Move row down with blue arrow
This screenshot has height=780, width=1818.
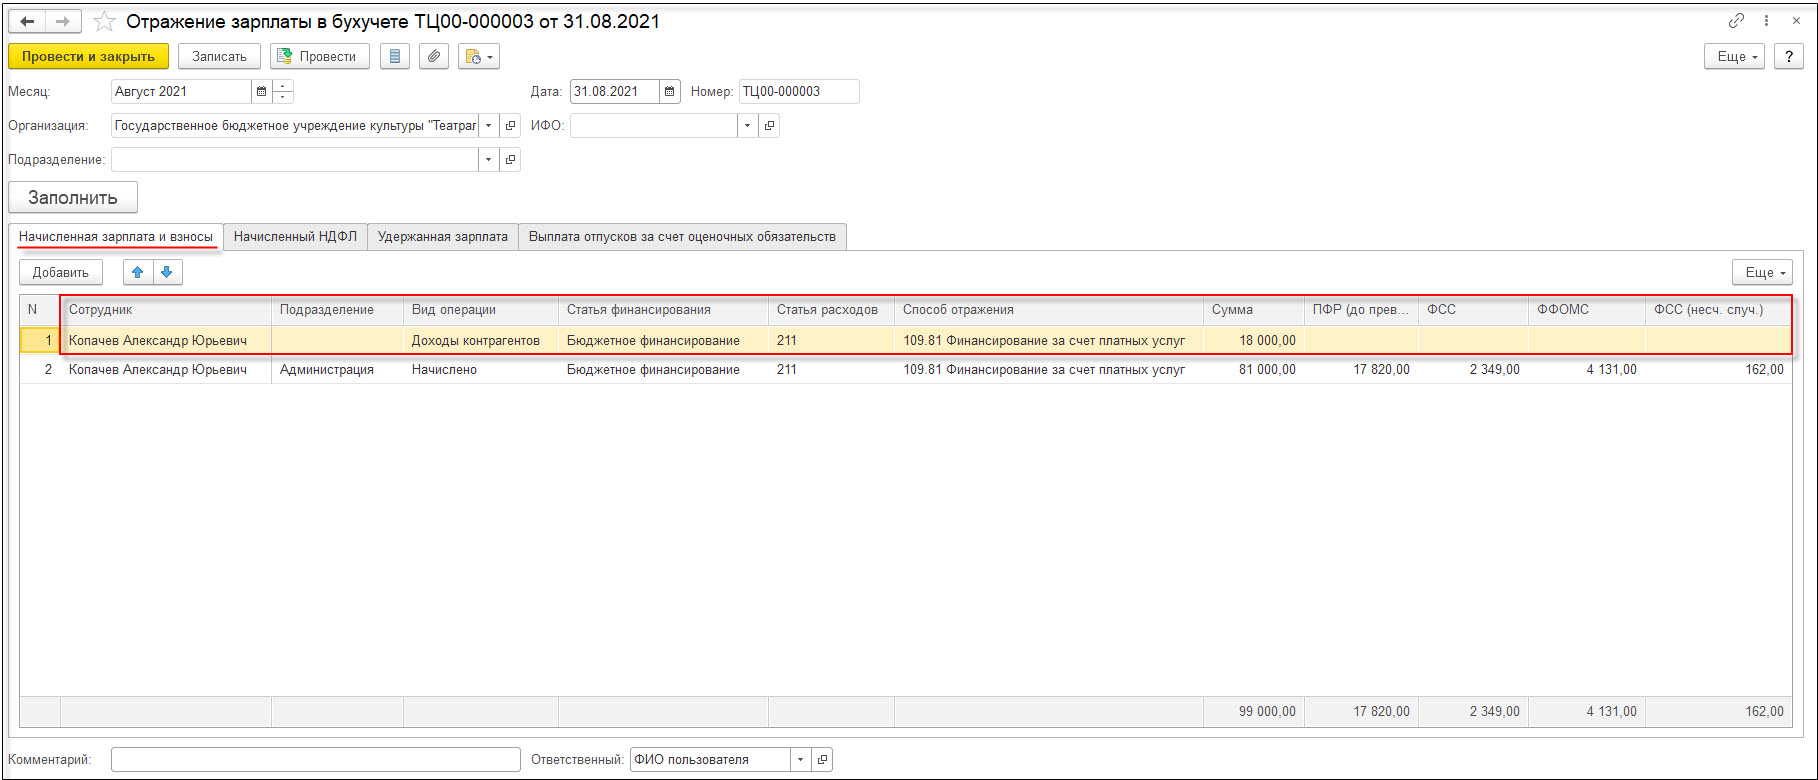(x=167, y=272)
